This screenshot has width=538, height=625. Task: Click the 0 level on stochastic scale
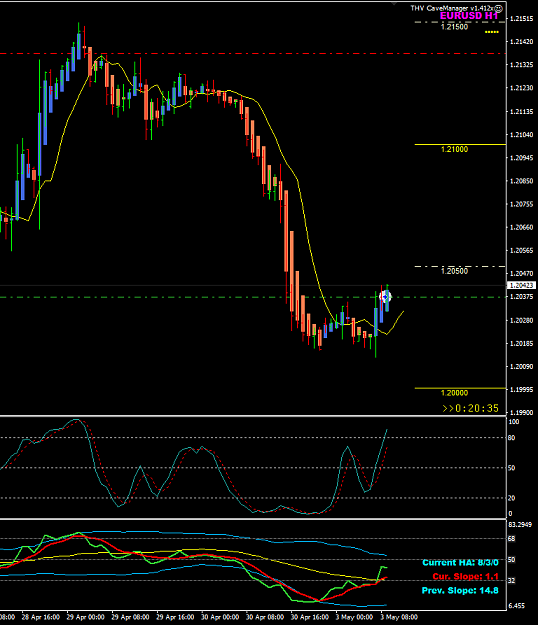pyautogui.click(x=511, y=514)
